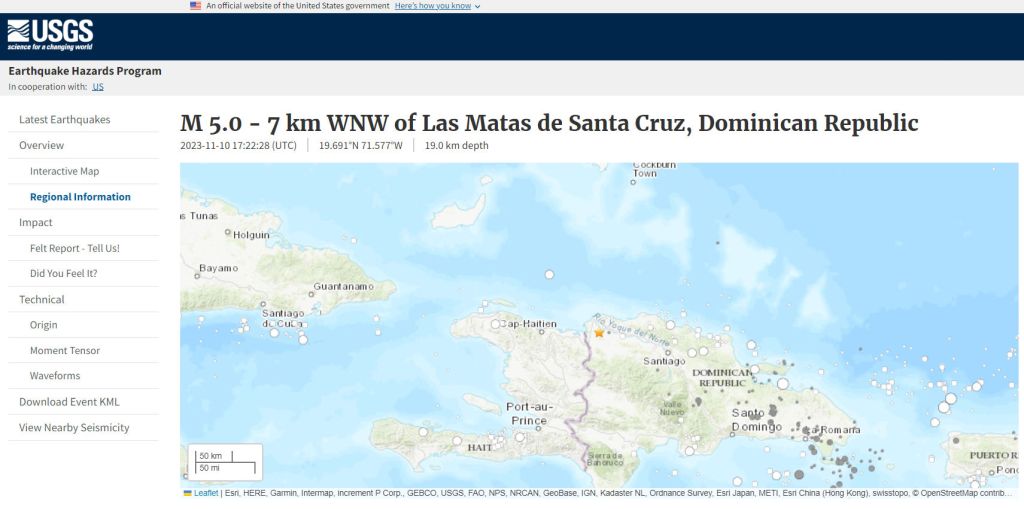Open the Waveforms page

point(55,376)
